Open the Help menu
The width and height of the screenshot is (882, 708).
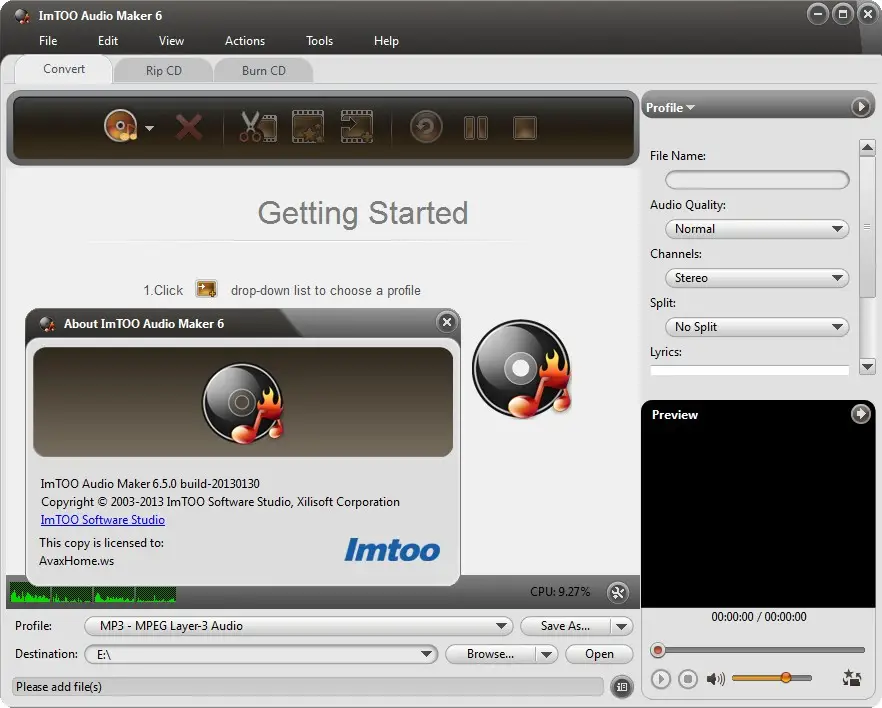pos(386,40)
